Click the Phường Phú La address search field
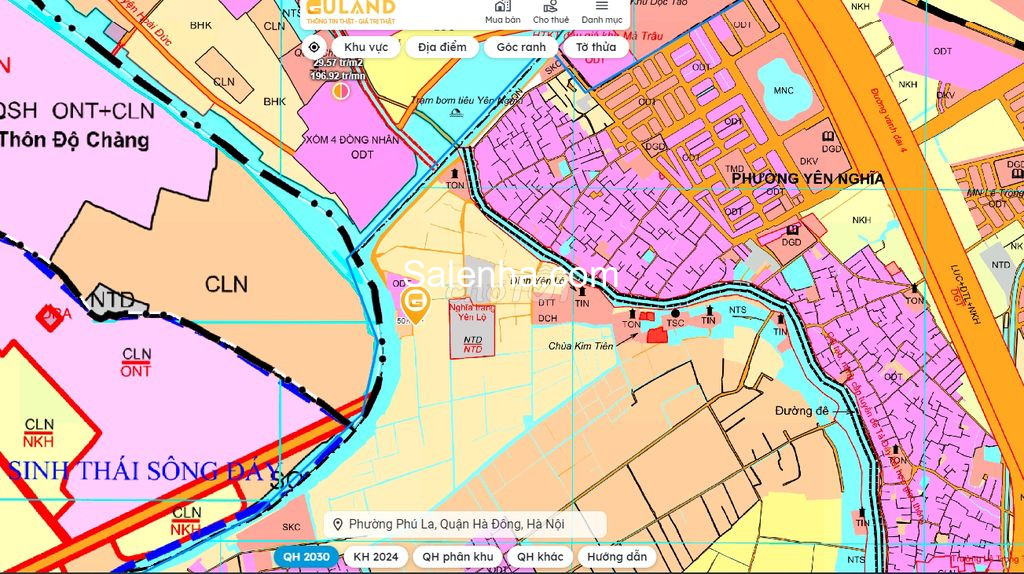Image resolution: width=1024 pixels, height=574 pixels. point(466,525)
